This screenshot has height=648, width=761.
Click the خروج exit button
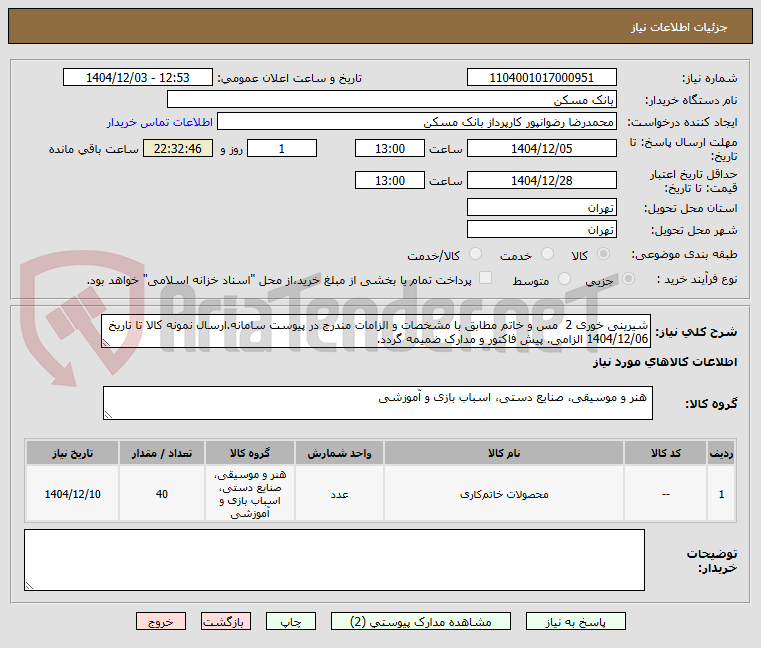[x=161, y=621]
